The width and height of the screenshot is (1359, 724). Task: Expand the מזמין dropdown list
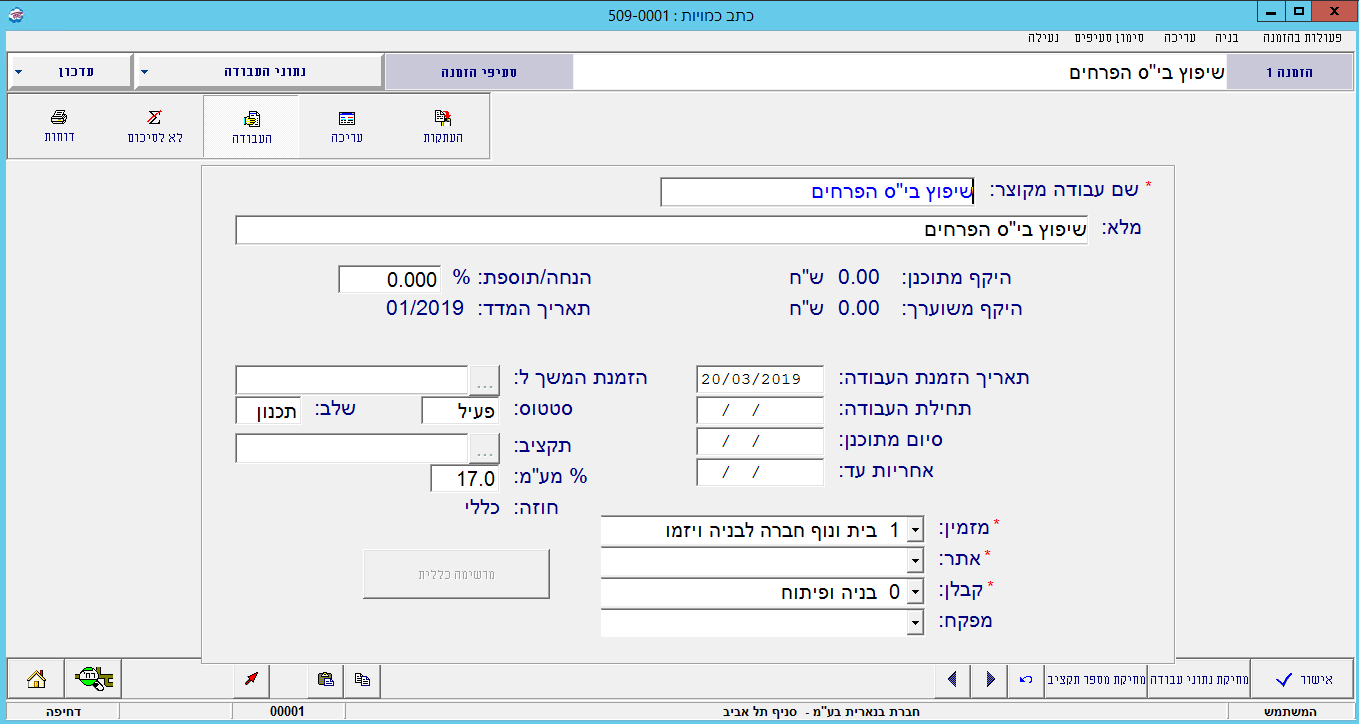pyautogui.click(x=914, y=531)
